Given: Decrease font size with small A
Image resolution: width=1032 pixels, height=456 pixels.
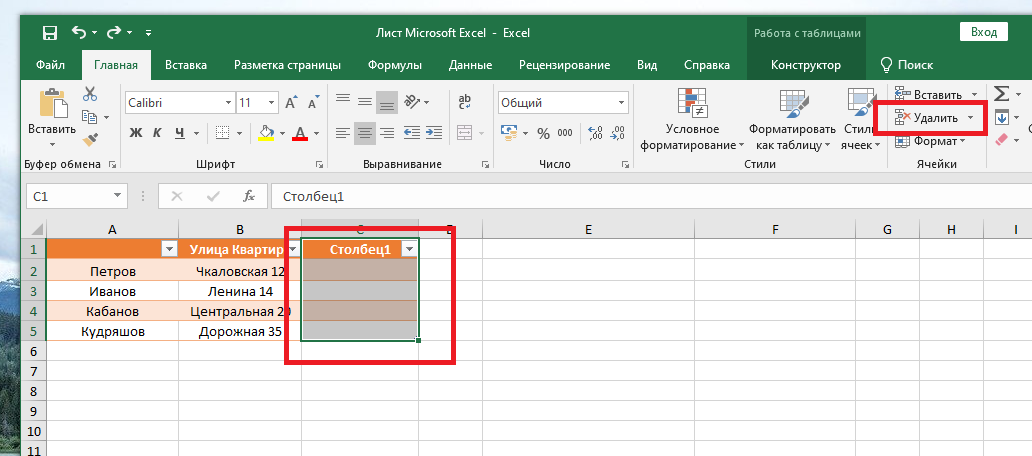Looking at the screenshot, I should [x=313, y=103].
